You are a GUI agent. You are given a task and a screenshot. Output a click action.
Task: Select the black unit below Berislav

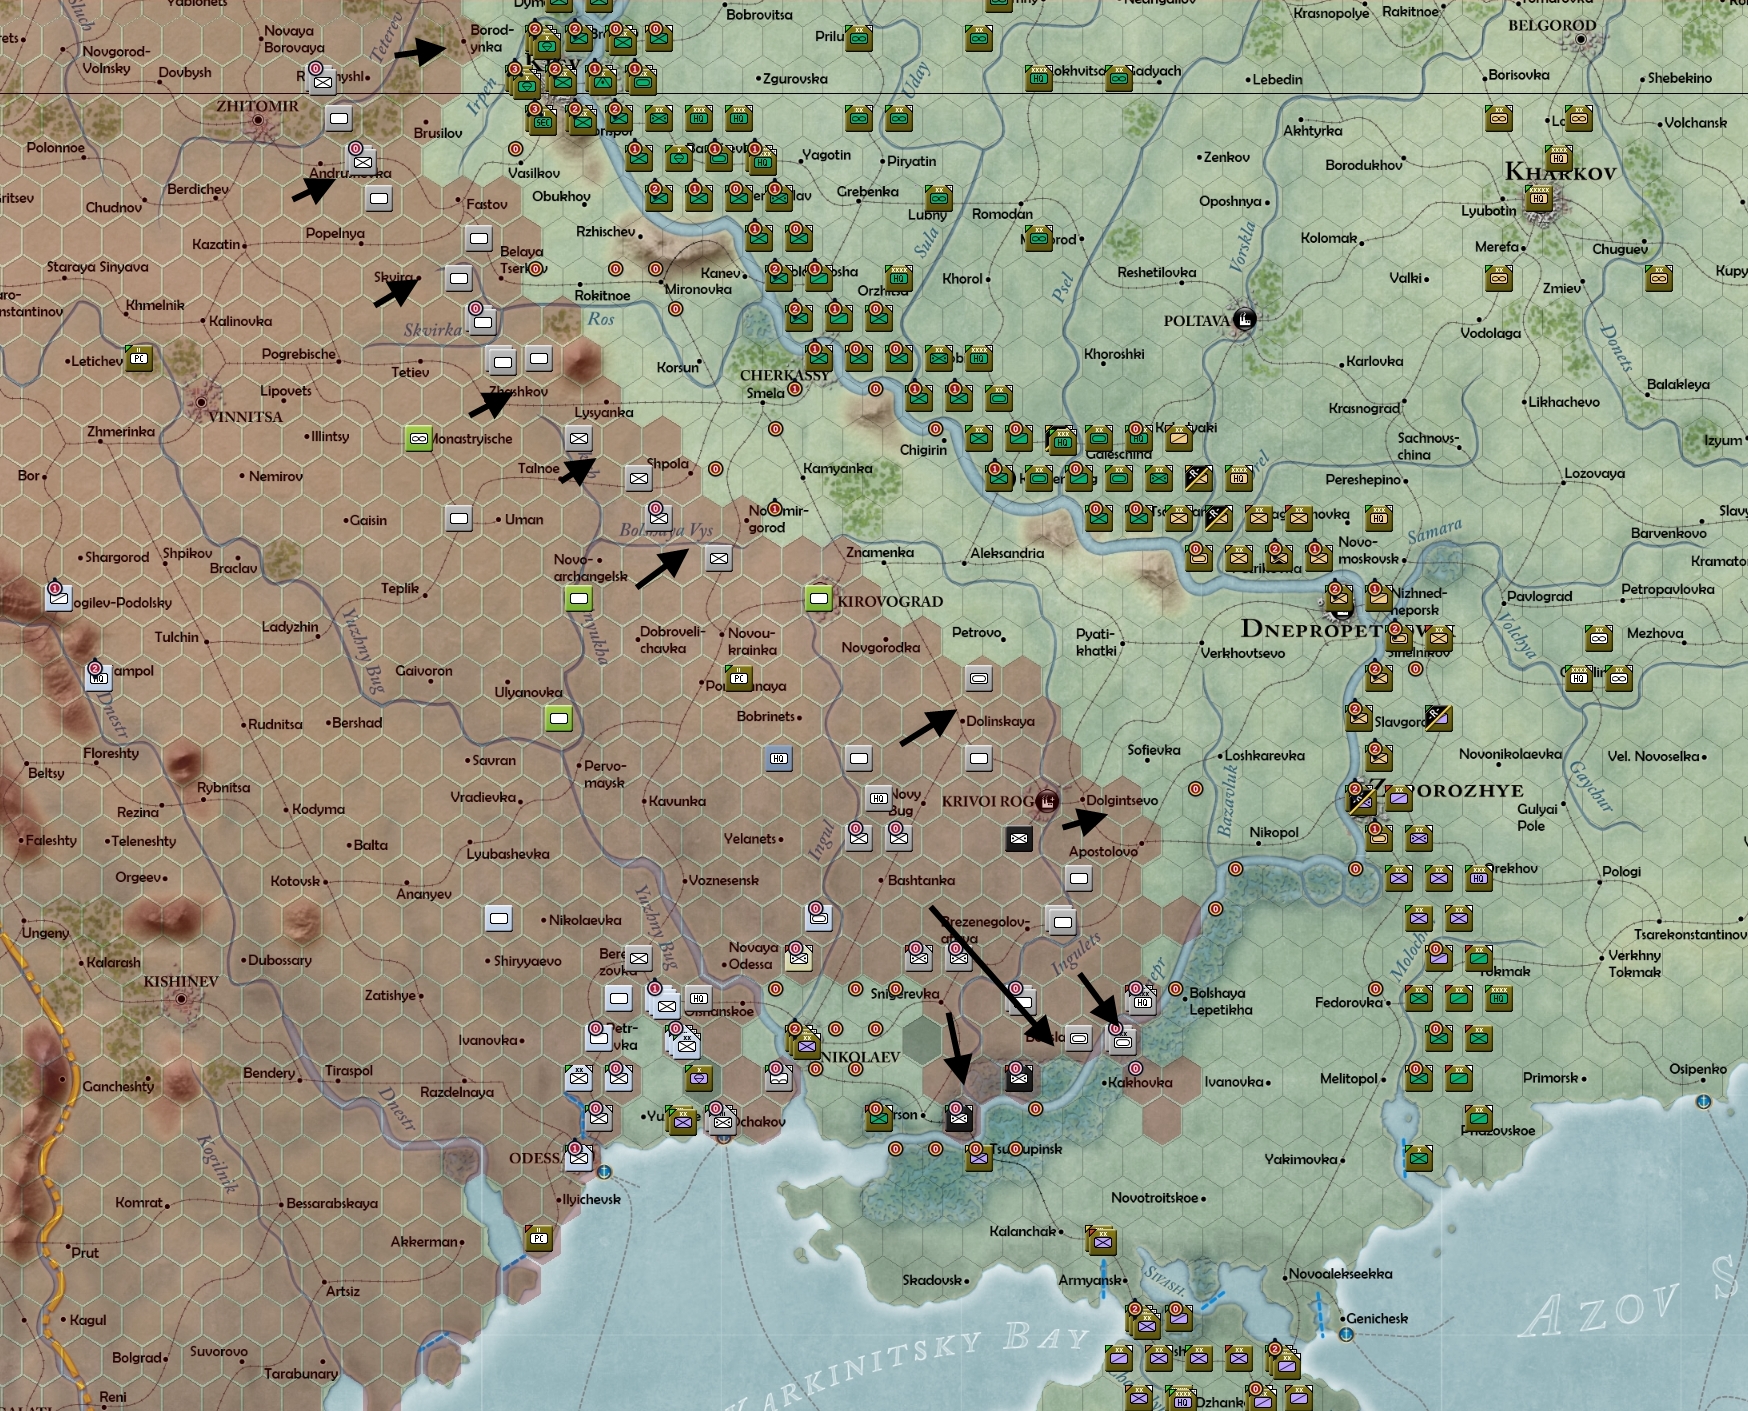[1019, 1078]
